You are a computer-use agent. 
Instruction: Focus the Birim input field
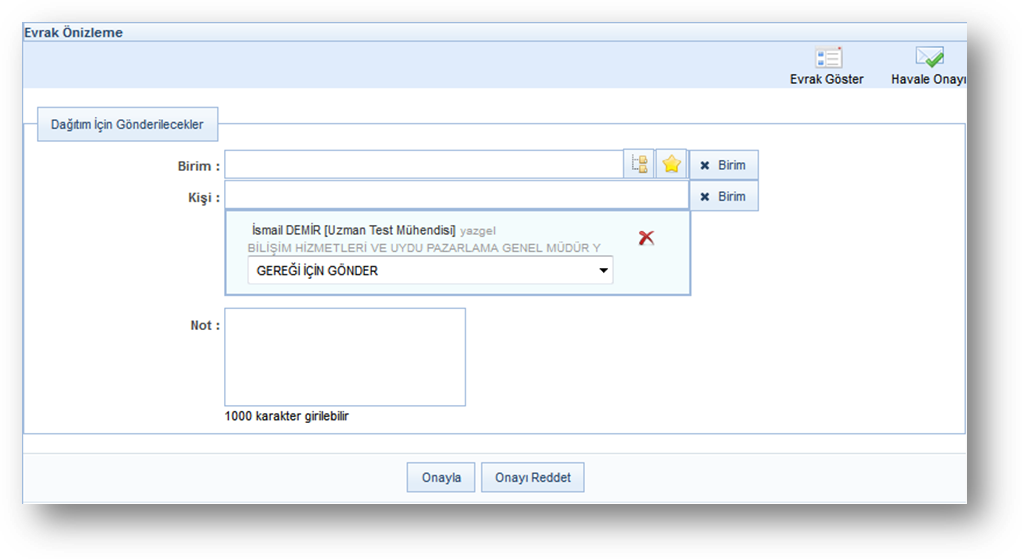point(424,164)
